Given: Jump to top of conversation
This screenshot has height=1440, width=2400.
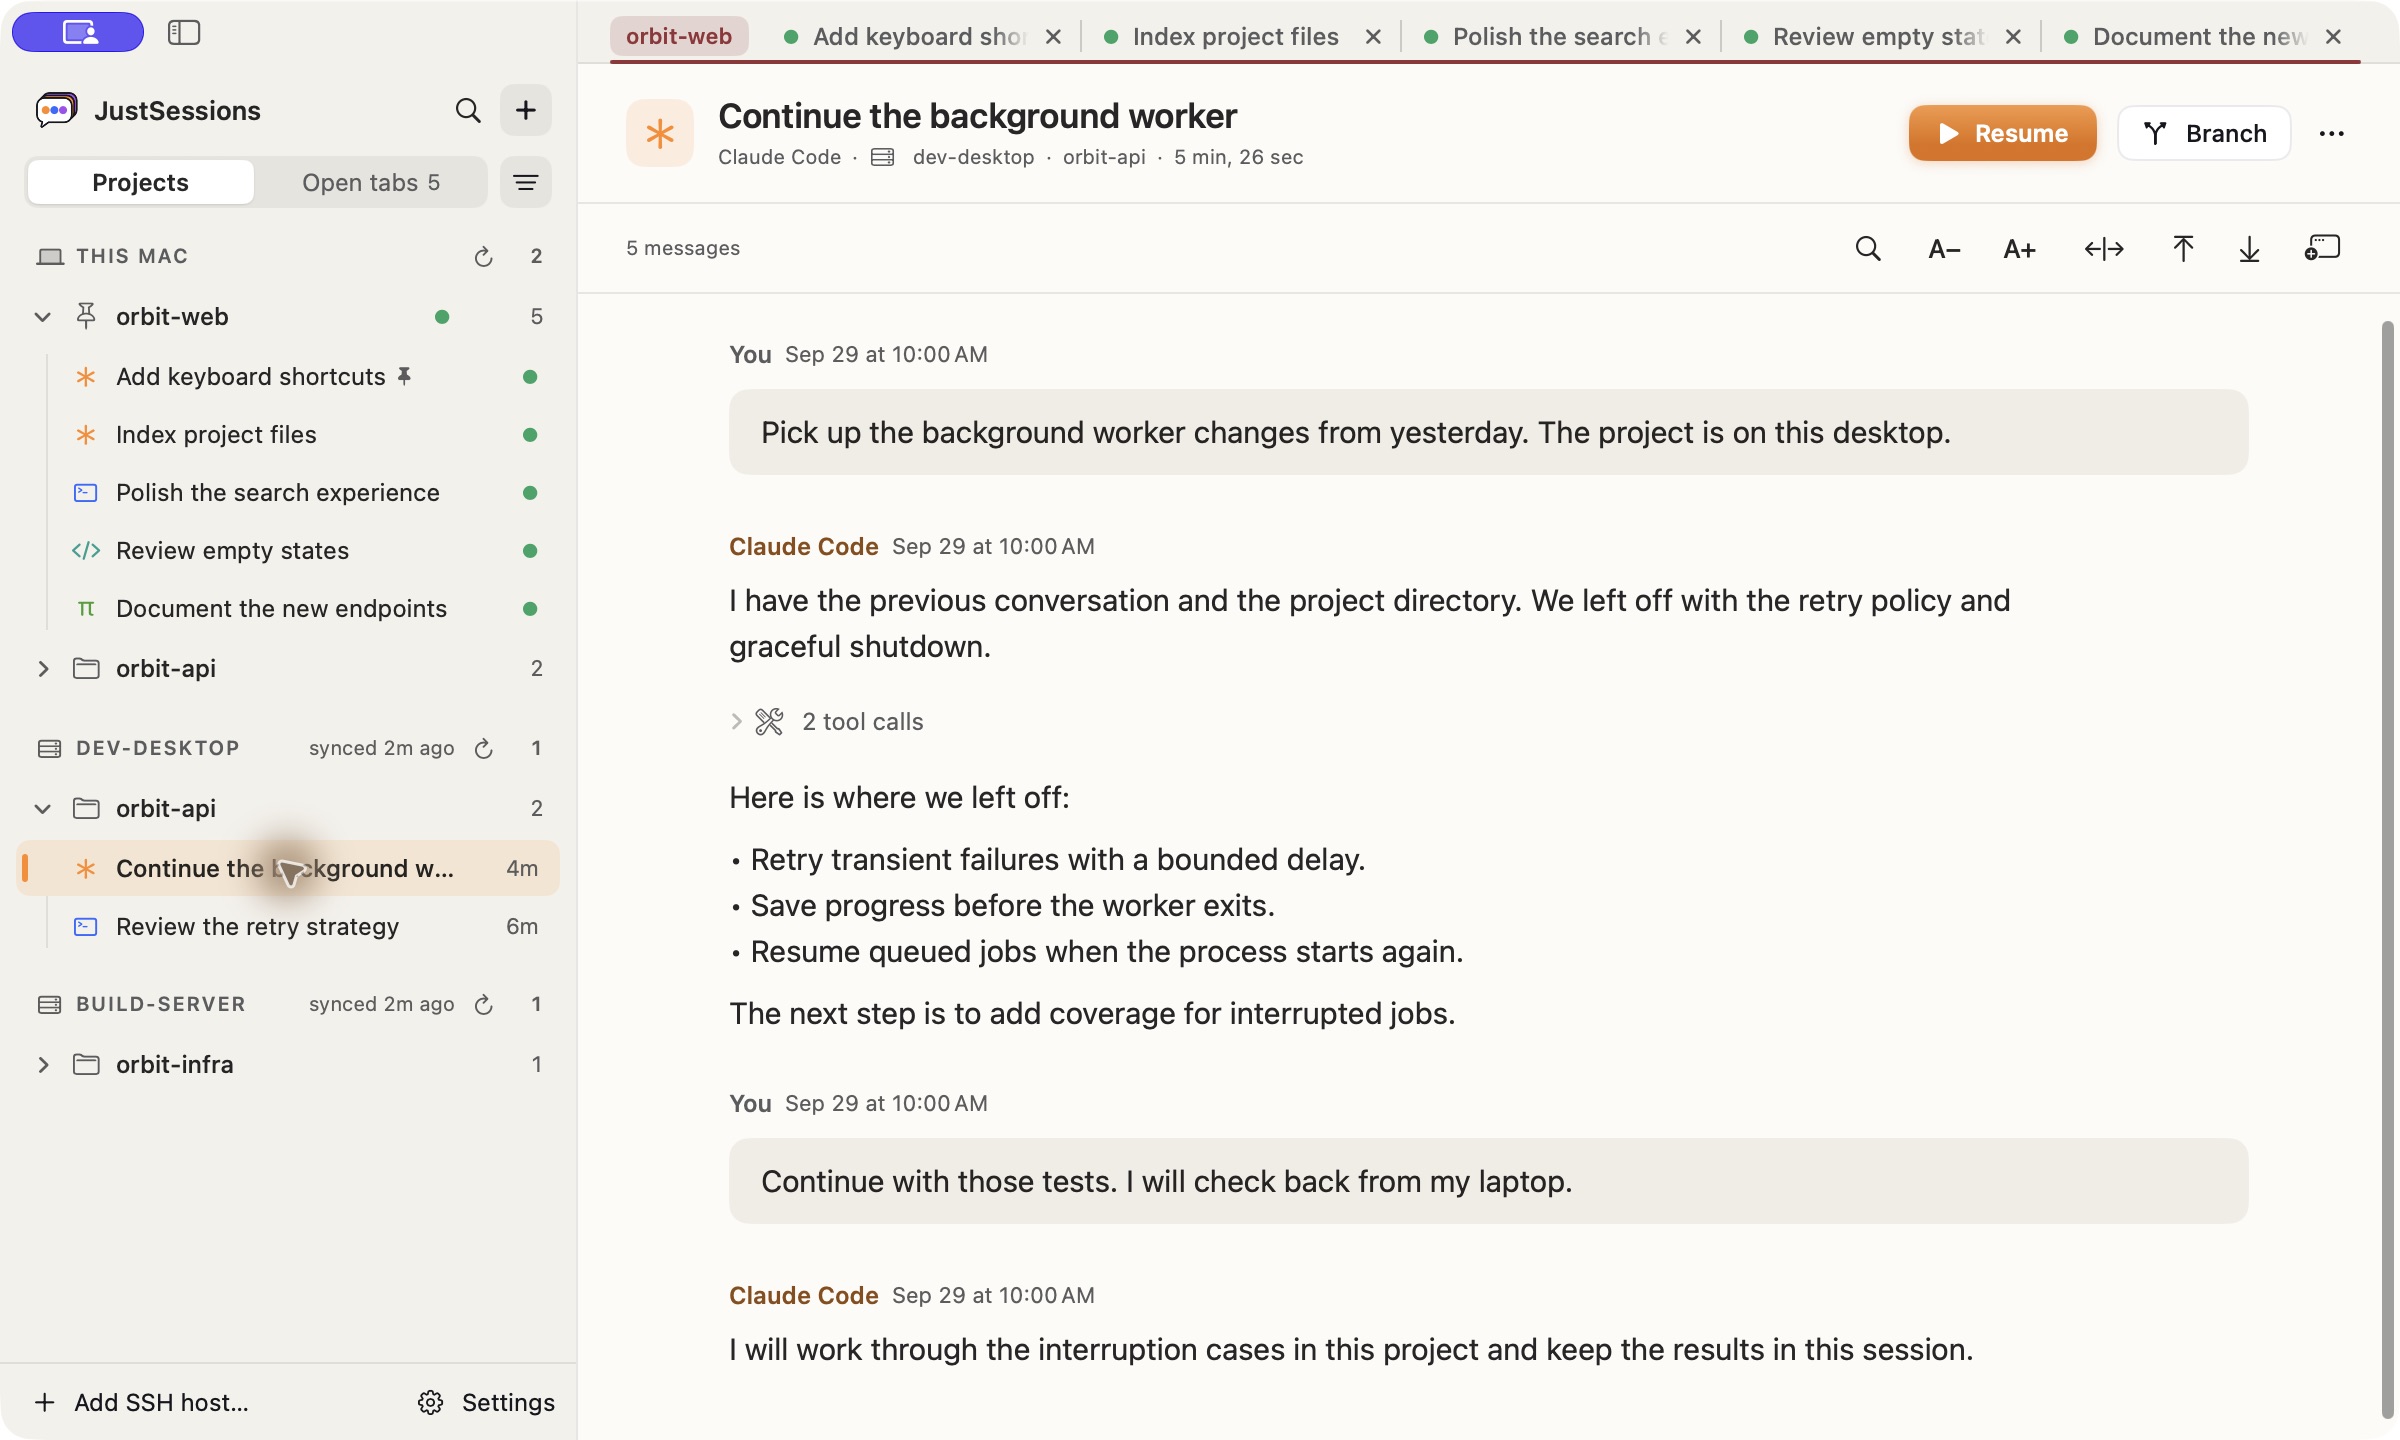Looking at the screenshot, I should 2183,249.
